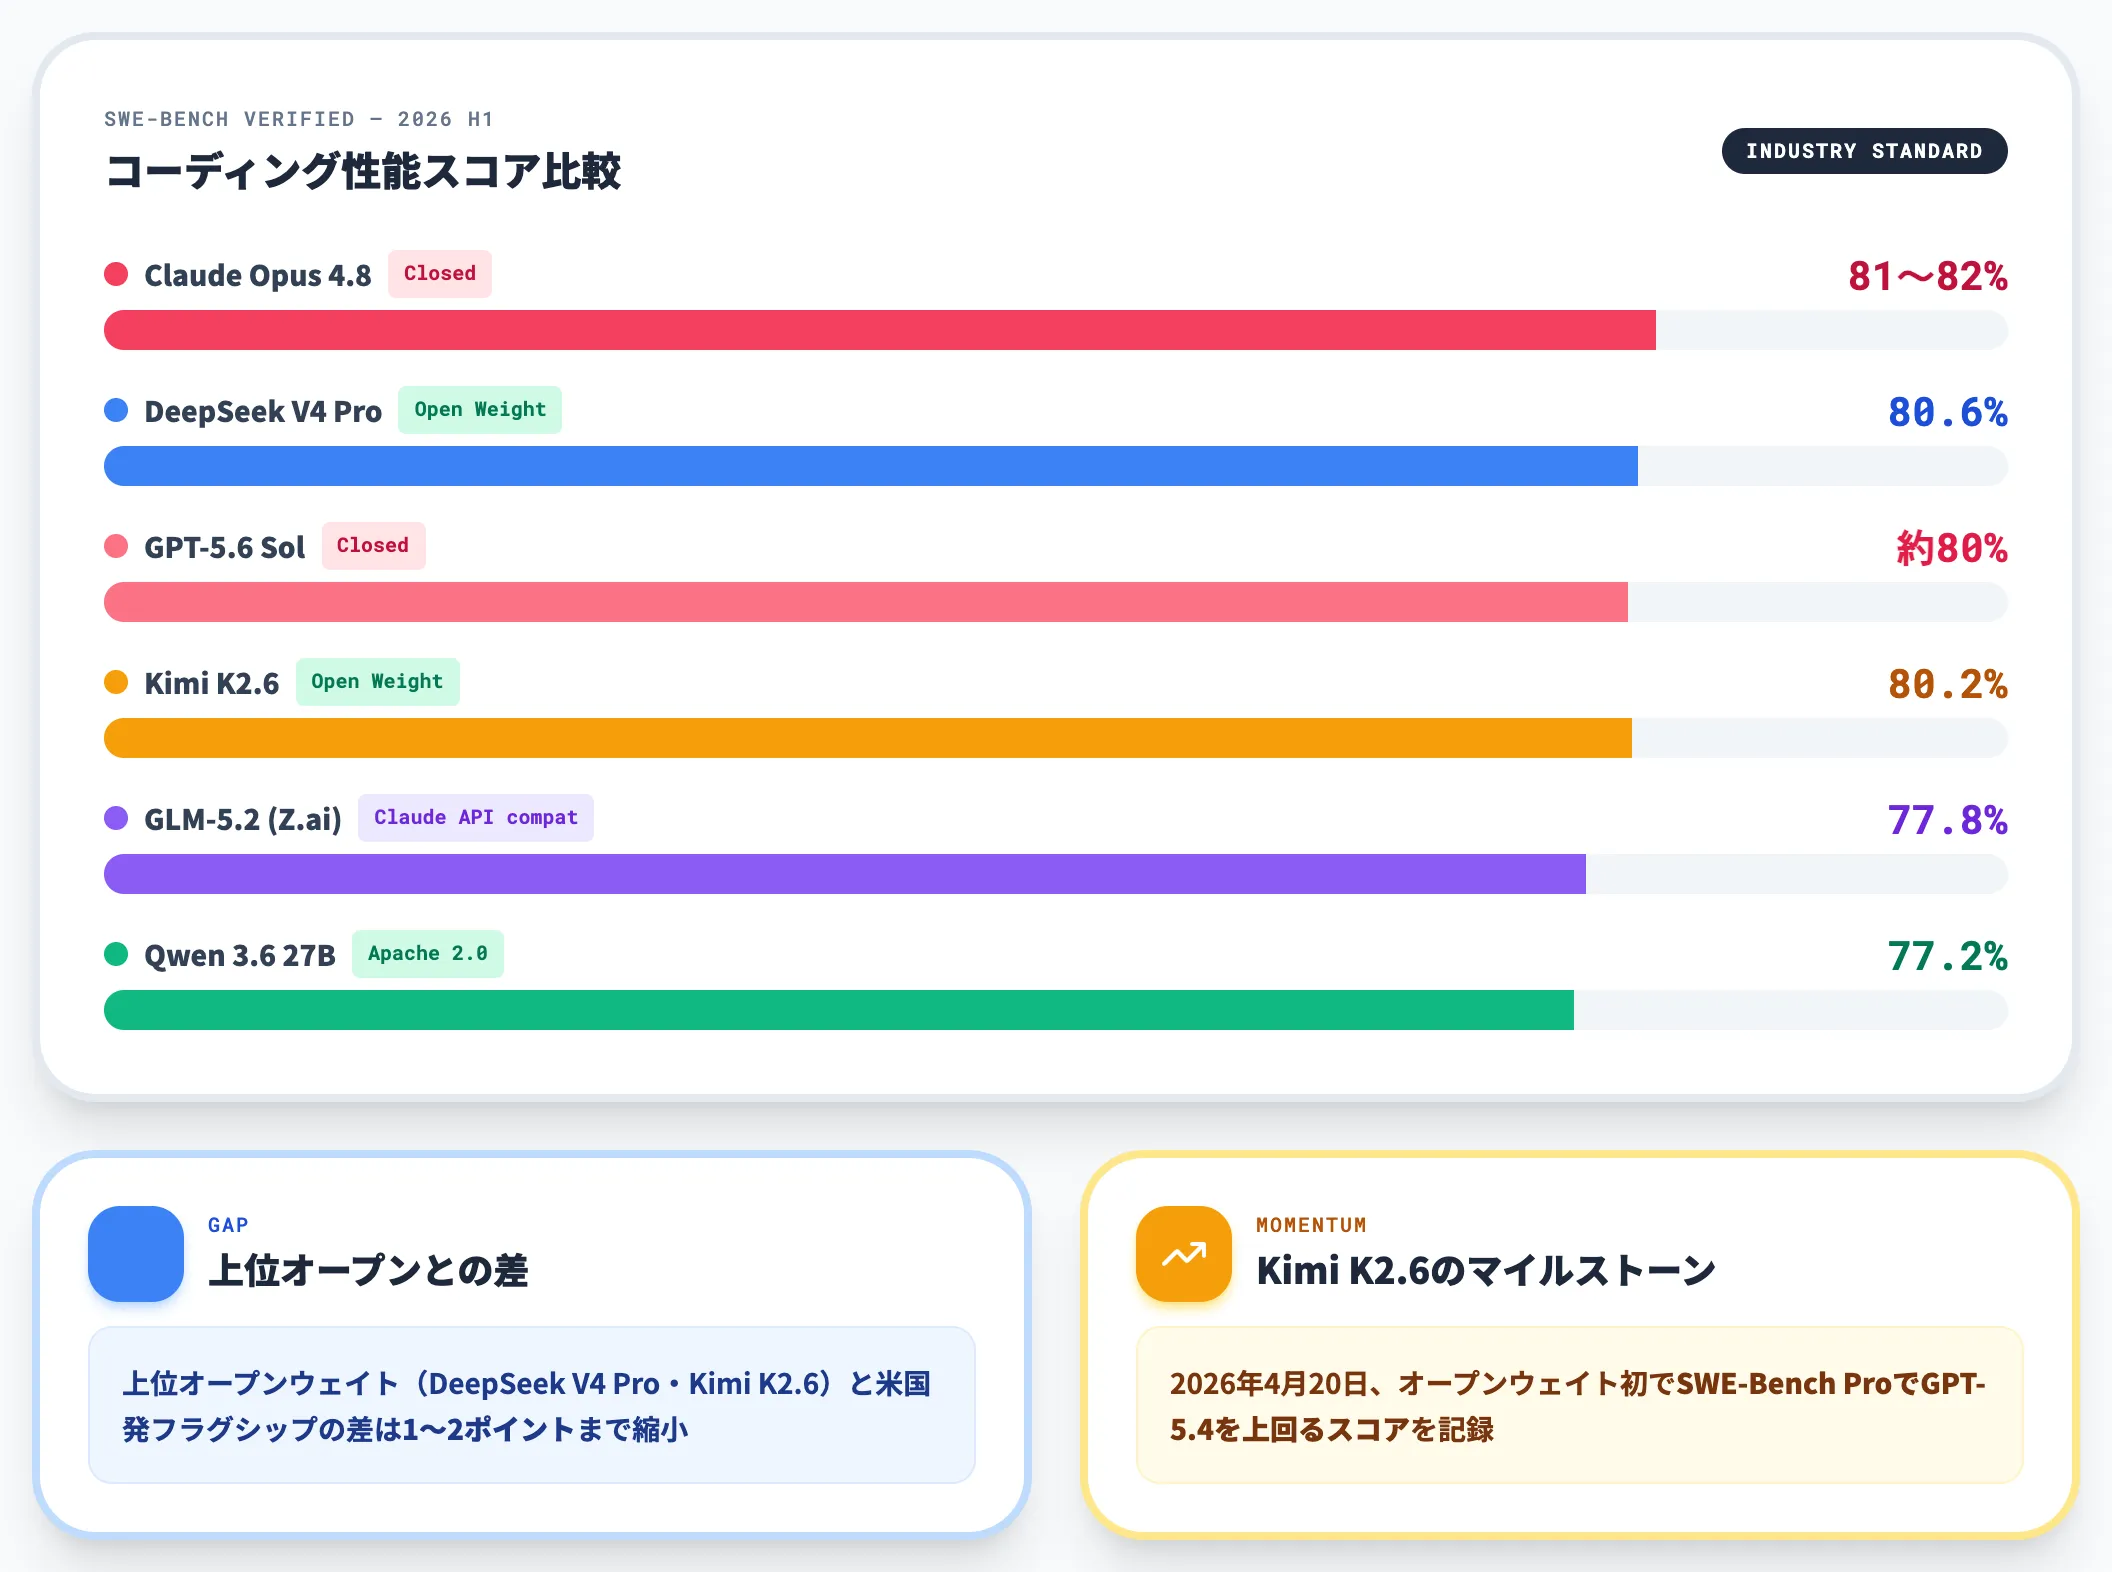Click the yellow Momentum description box
This screenshot has height=1572, width=2112.
click(x=1580, y=1405)
